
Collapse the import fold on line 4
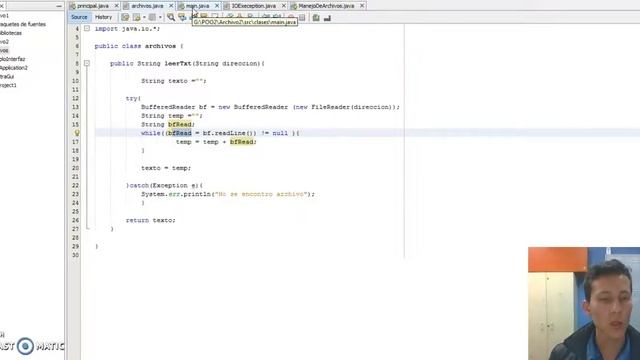[x=87, y=29]
